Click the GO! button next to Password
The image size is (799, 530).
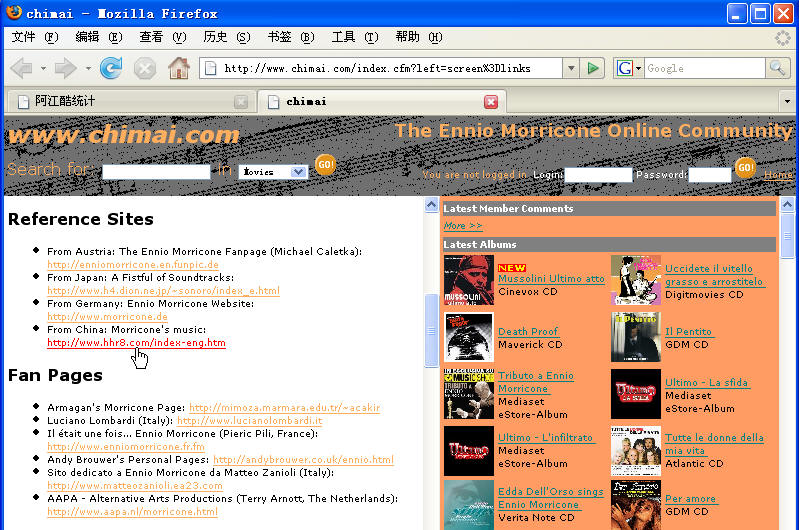tap(745, 168)
